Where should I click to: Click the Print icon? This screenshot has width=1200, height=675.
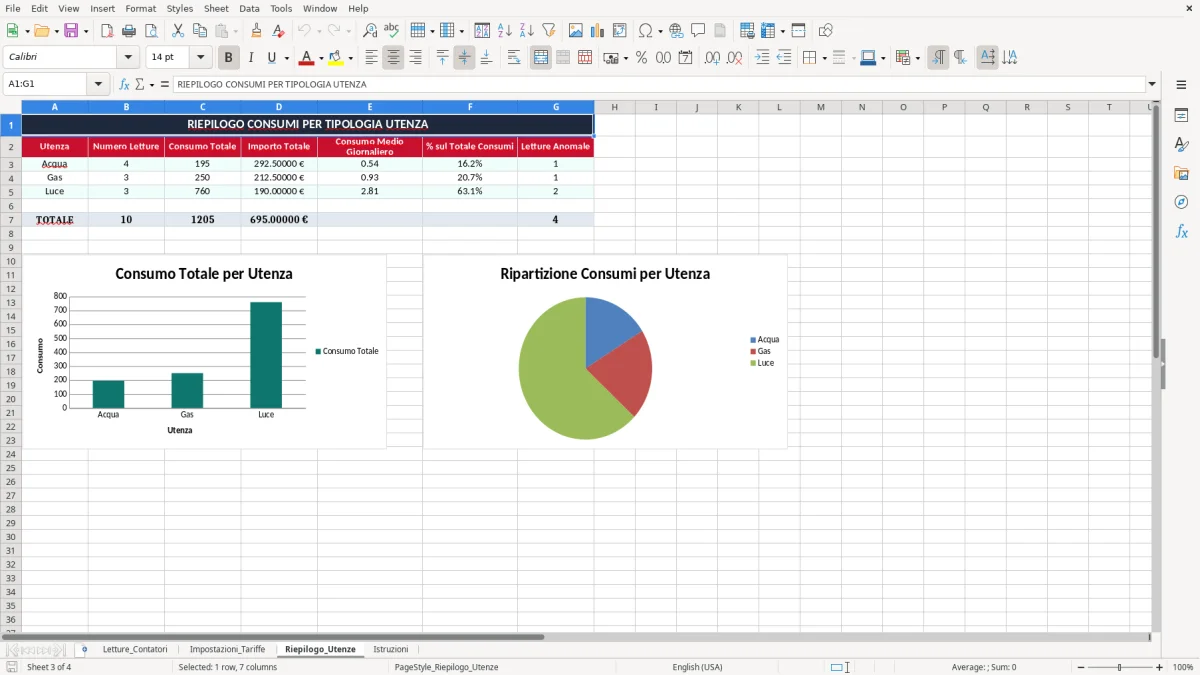tap(129, 31)
